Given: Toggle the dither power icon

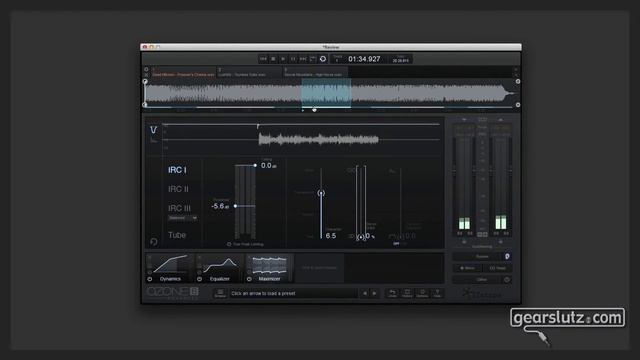Looking at the screenshot, I should [507, 280].
